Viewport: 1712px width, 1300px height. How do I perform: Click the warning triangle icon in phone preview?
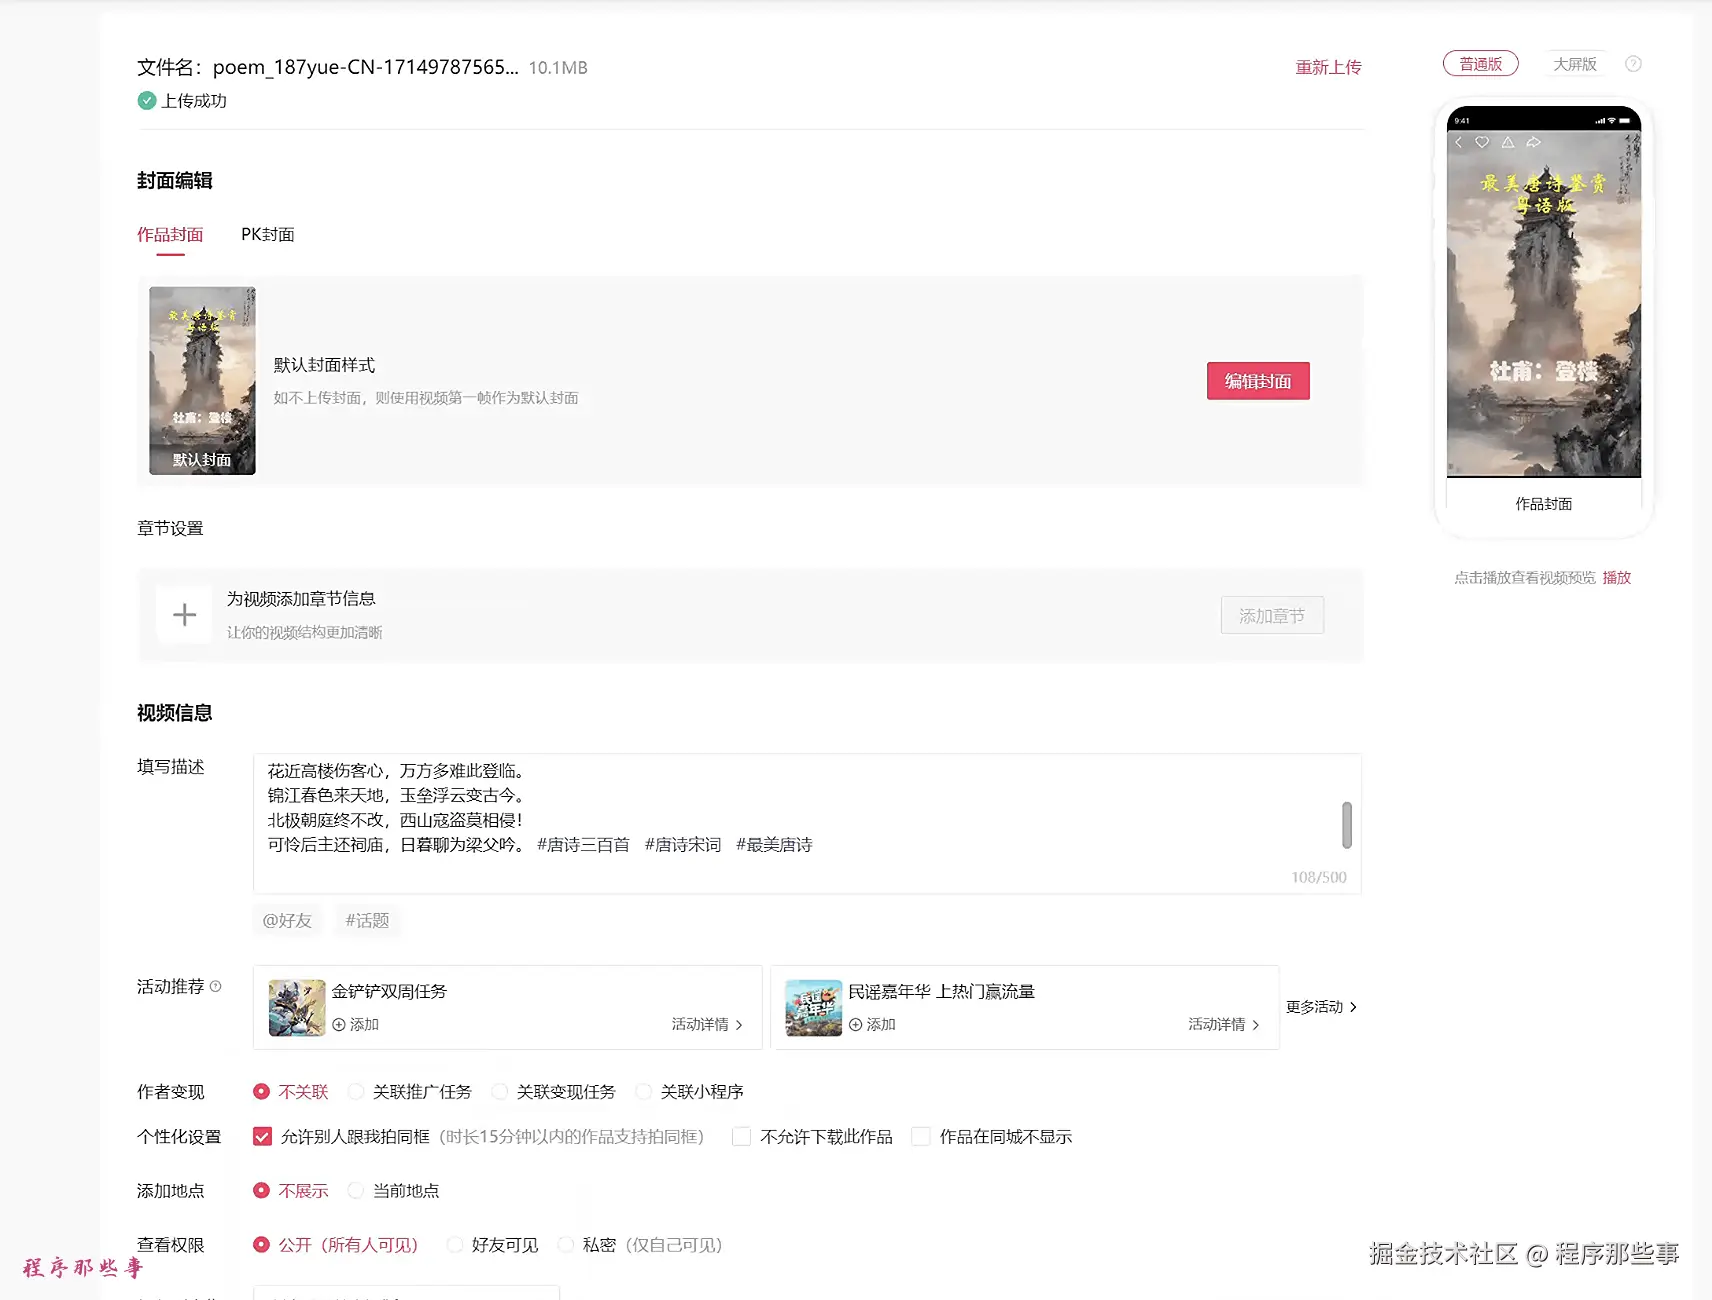point(1508,143)
